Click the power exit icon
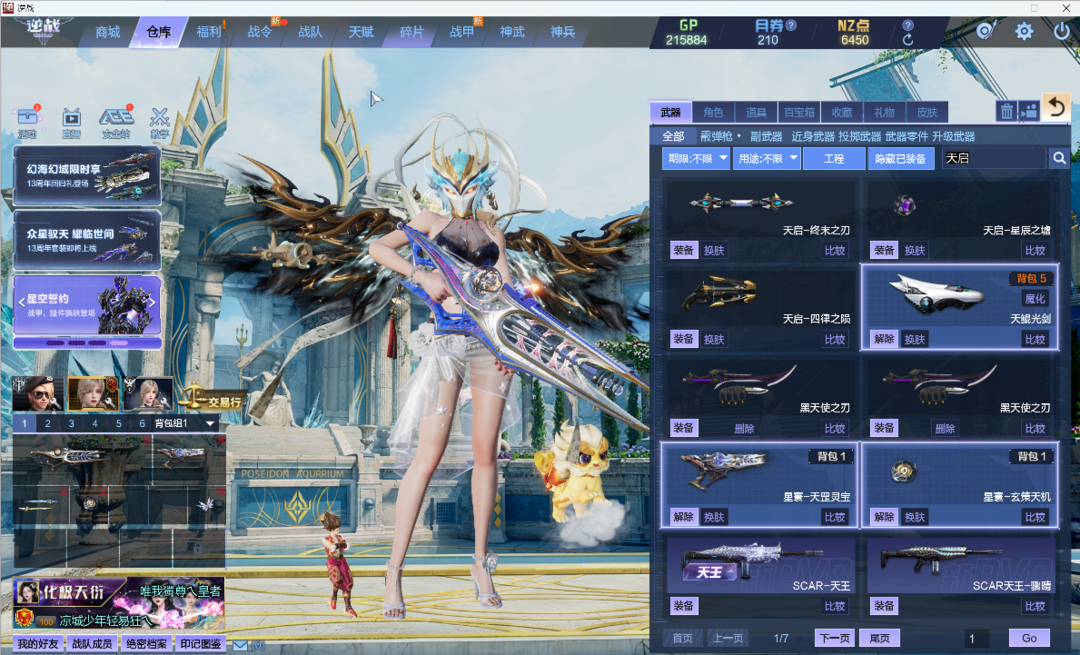The height and width of the screenshot is (655, 1080). [1061, 31]
